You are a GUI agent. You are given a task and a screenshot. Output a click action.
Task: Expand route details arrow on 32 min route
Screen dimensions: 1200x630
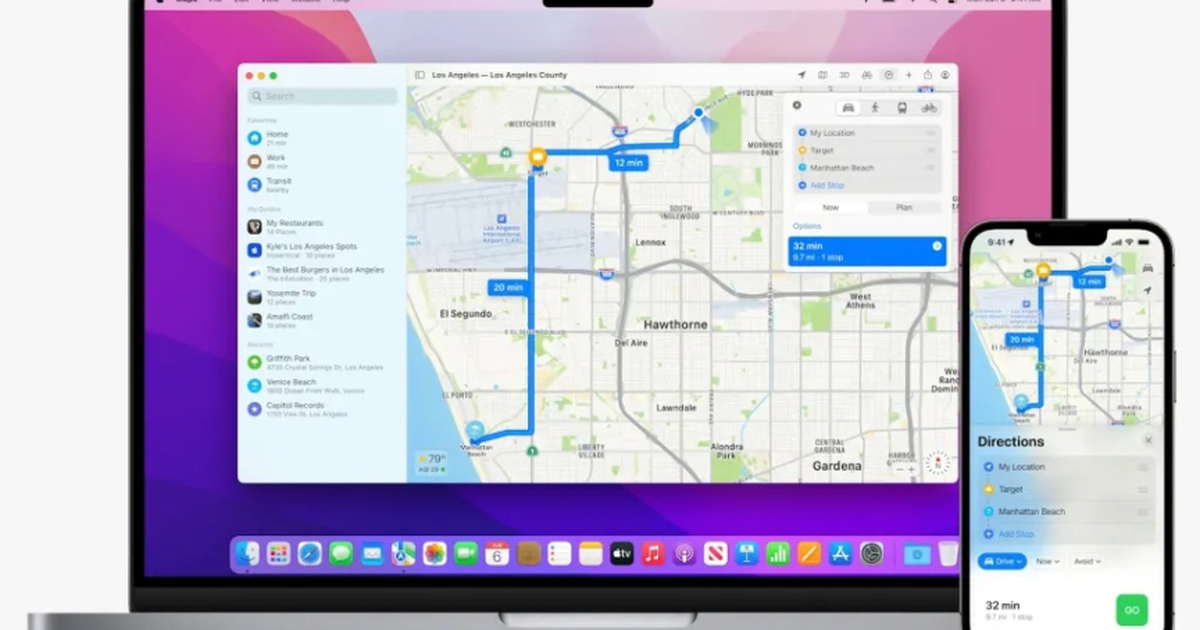(x=937, y=246)
